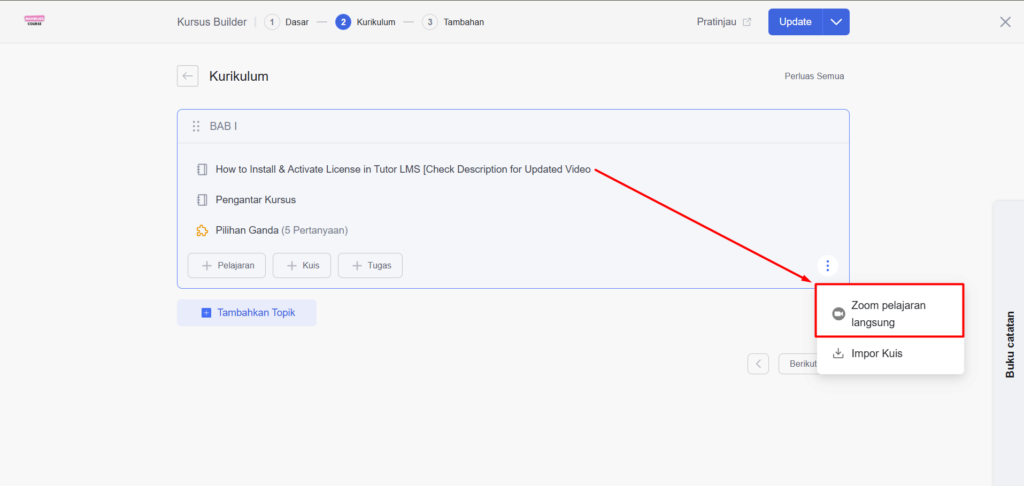Click the lesson icon beside Pengantar Kursus
The image size is (1024, 486).
click(202, 199)
